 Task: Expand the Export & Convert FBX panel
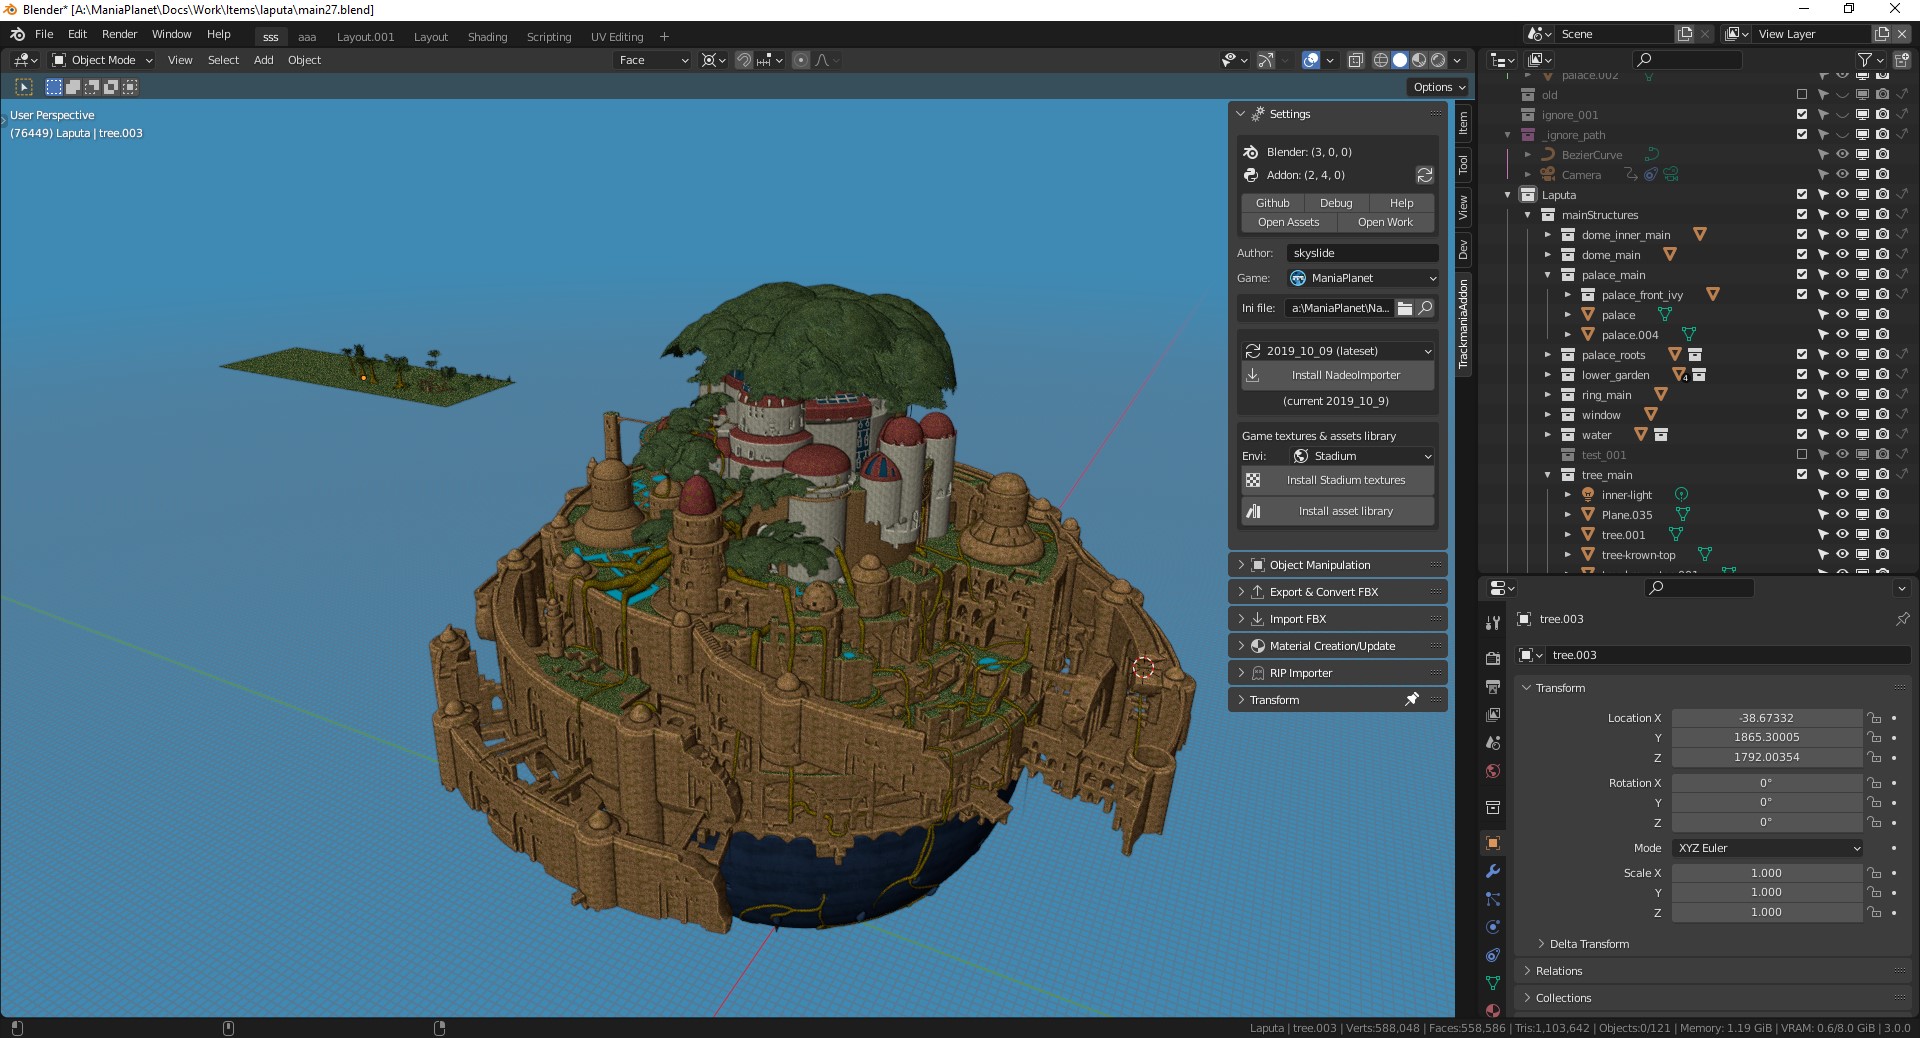pos(1338,592)
